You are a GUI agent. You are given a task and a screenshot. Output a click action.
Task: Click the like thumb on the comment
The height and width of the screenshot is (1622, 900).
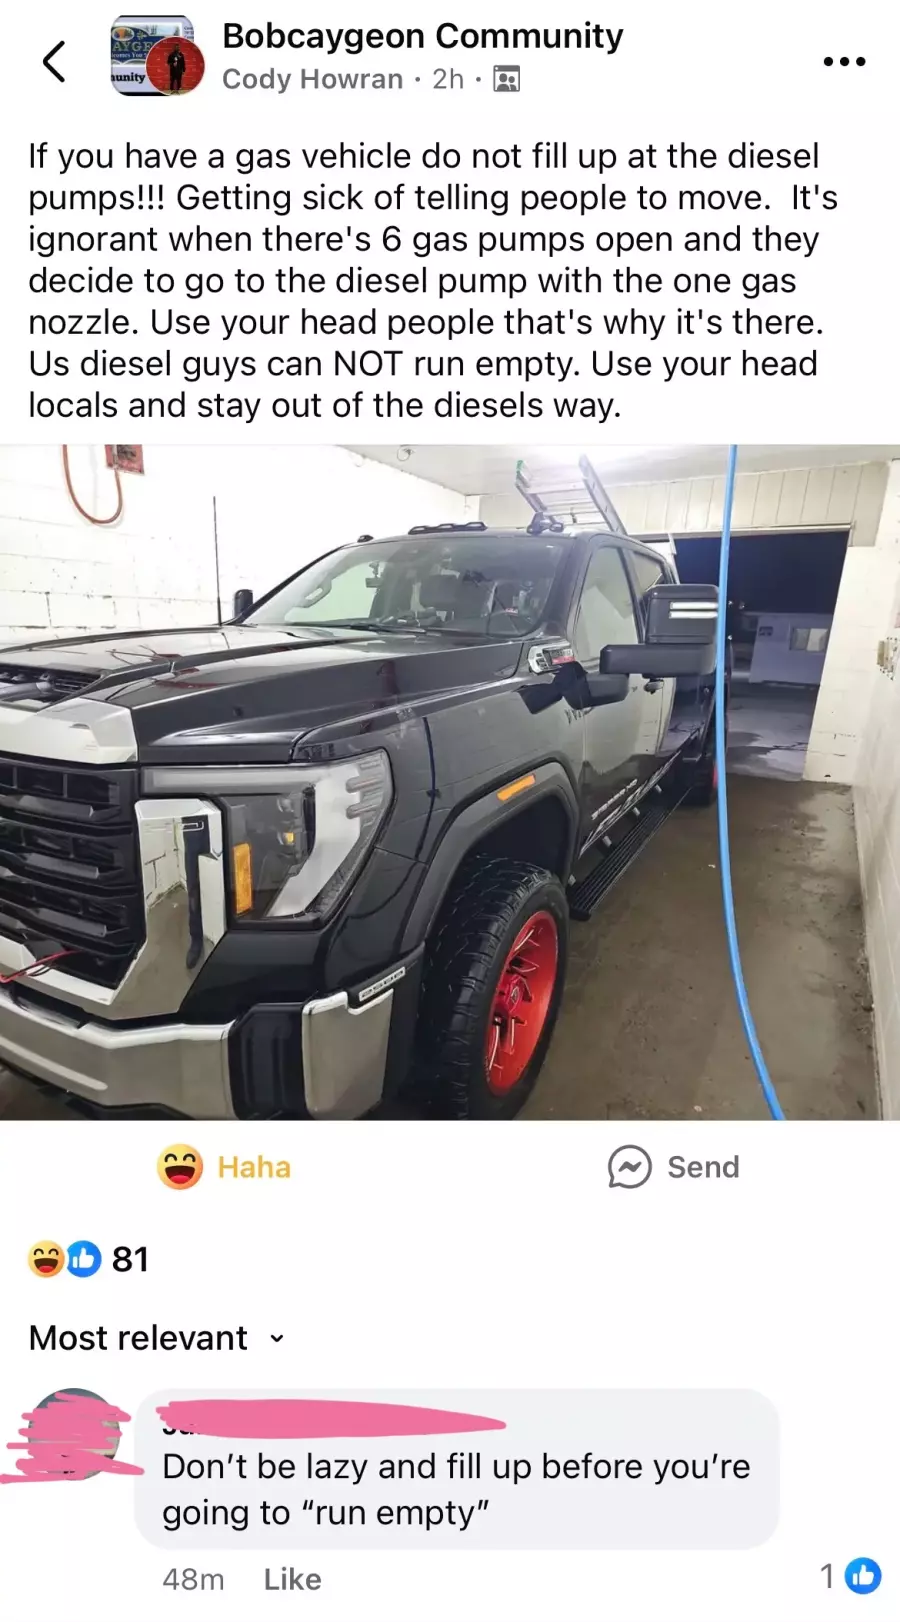863,1576
